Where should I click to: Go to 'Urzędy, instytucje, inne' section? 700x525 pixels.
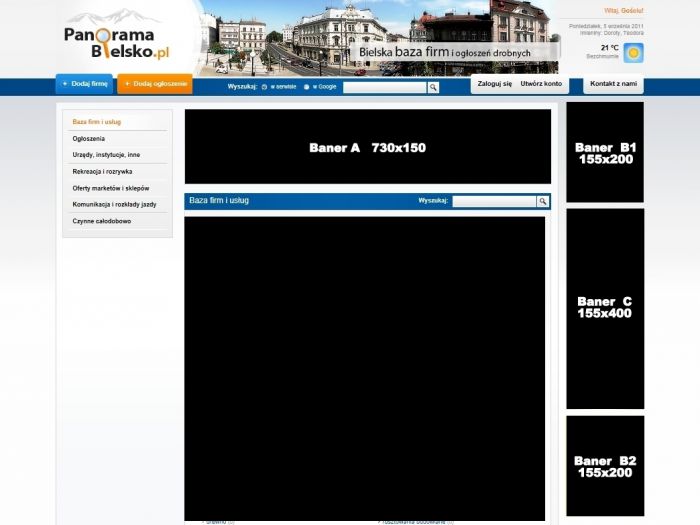(x=106, y=155)
